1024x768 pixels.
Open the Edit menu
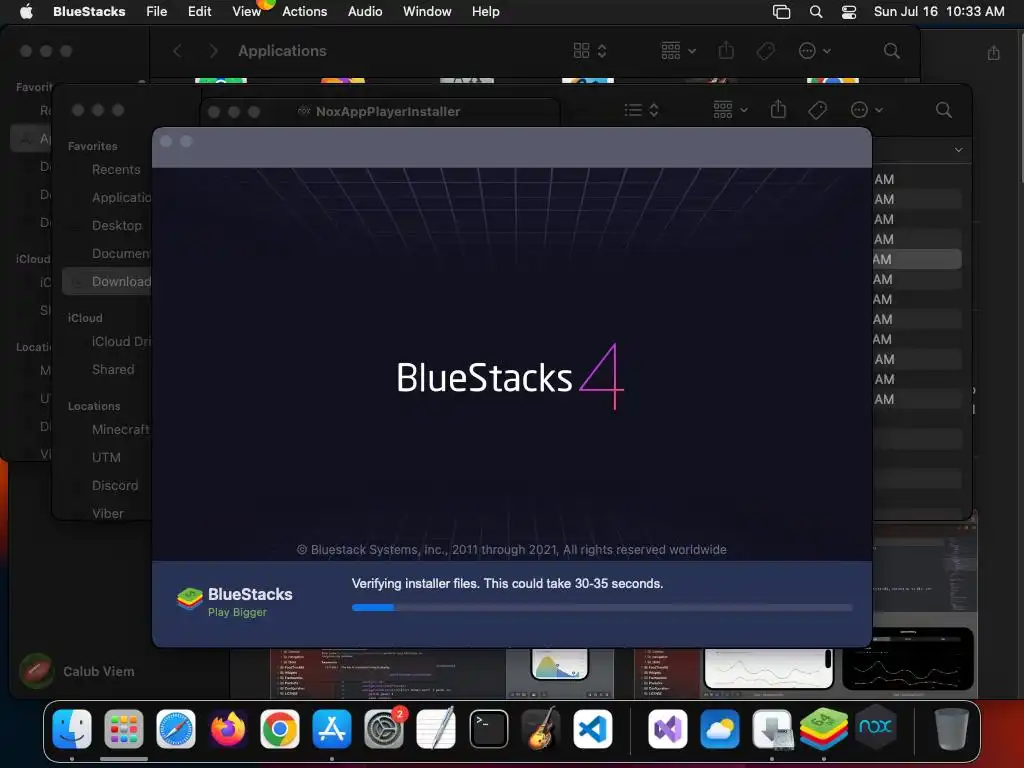pos(199,12)
